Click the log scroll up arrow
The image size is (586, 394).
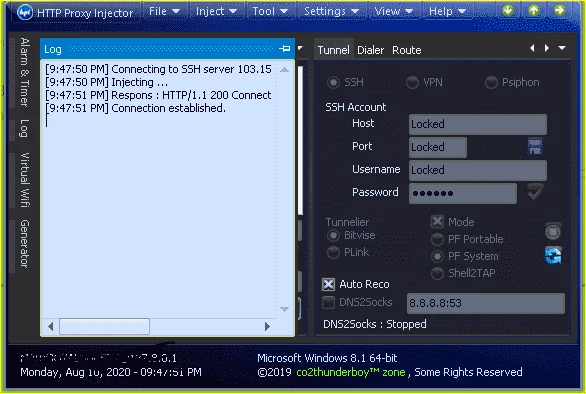(284, 70)
